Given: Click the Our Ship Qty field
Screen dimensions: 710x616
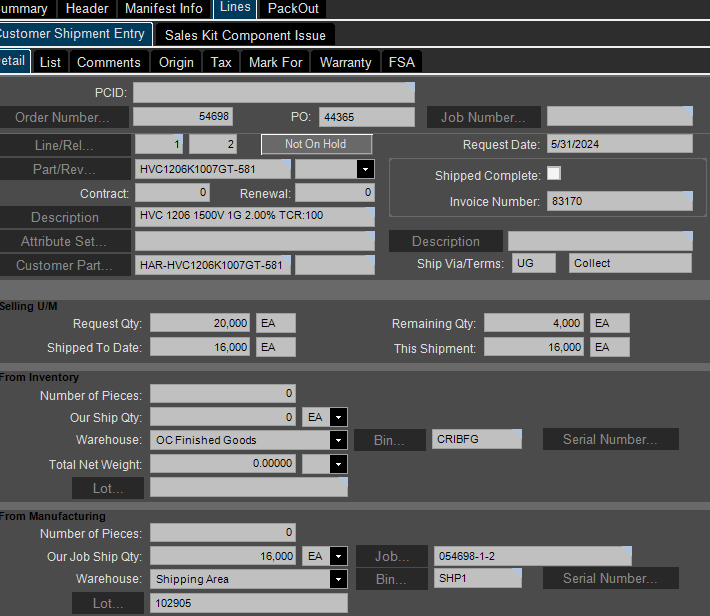Looking at the screenshot, I should 223,417.
